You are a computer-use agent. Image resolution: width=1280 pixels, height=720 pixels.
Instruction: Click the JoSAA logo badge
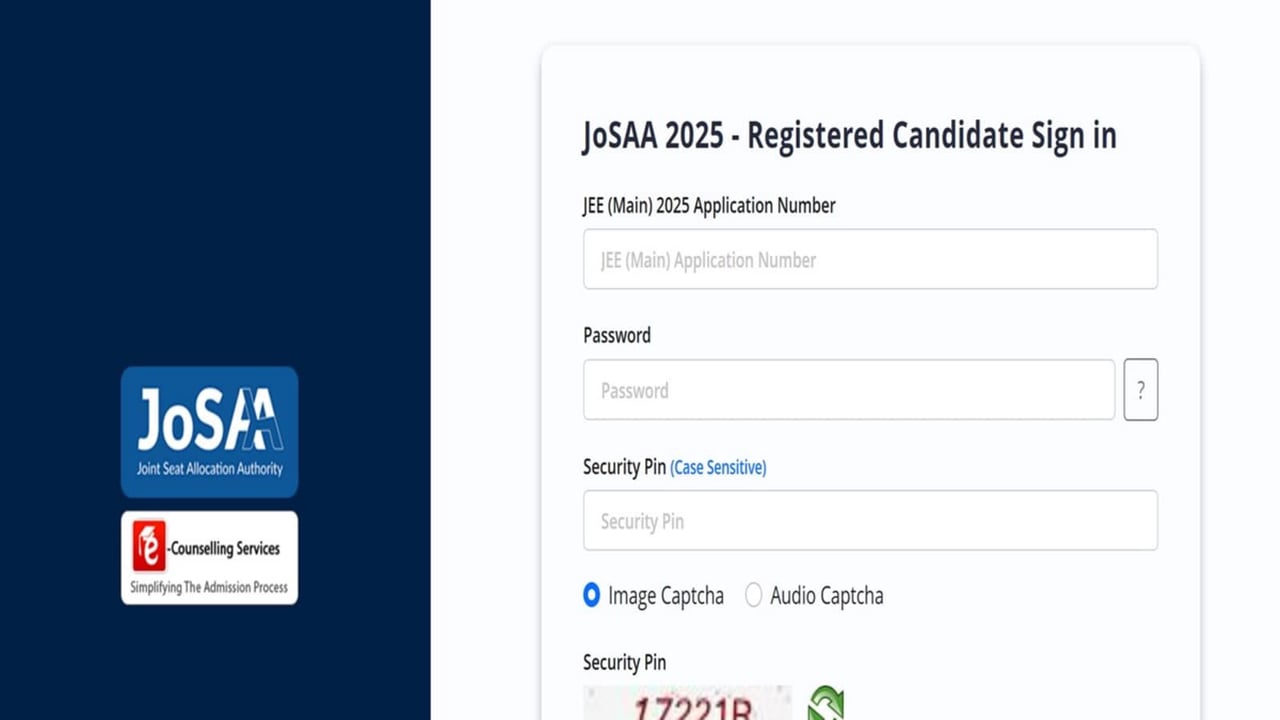point(210,432)
